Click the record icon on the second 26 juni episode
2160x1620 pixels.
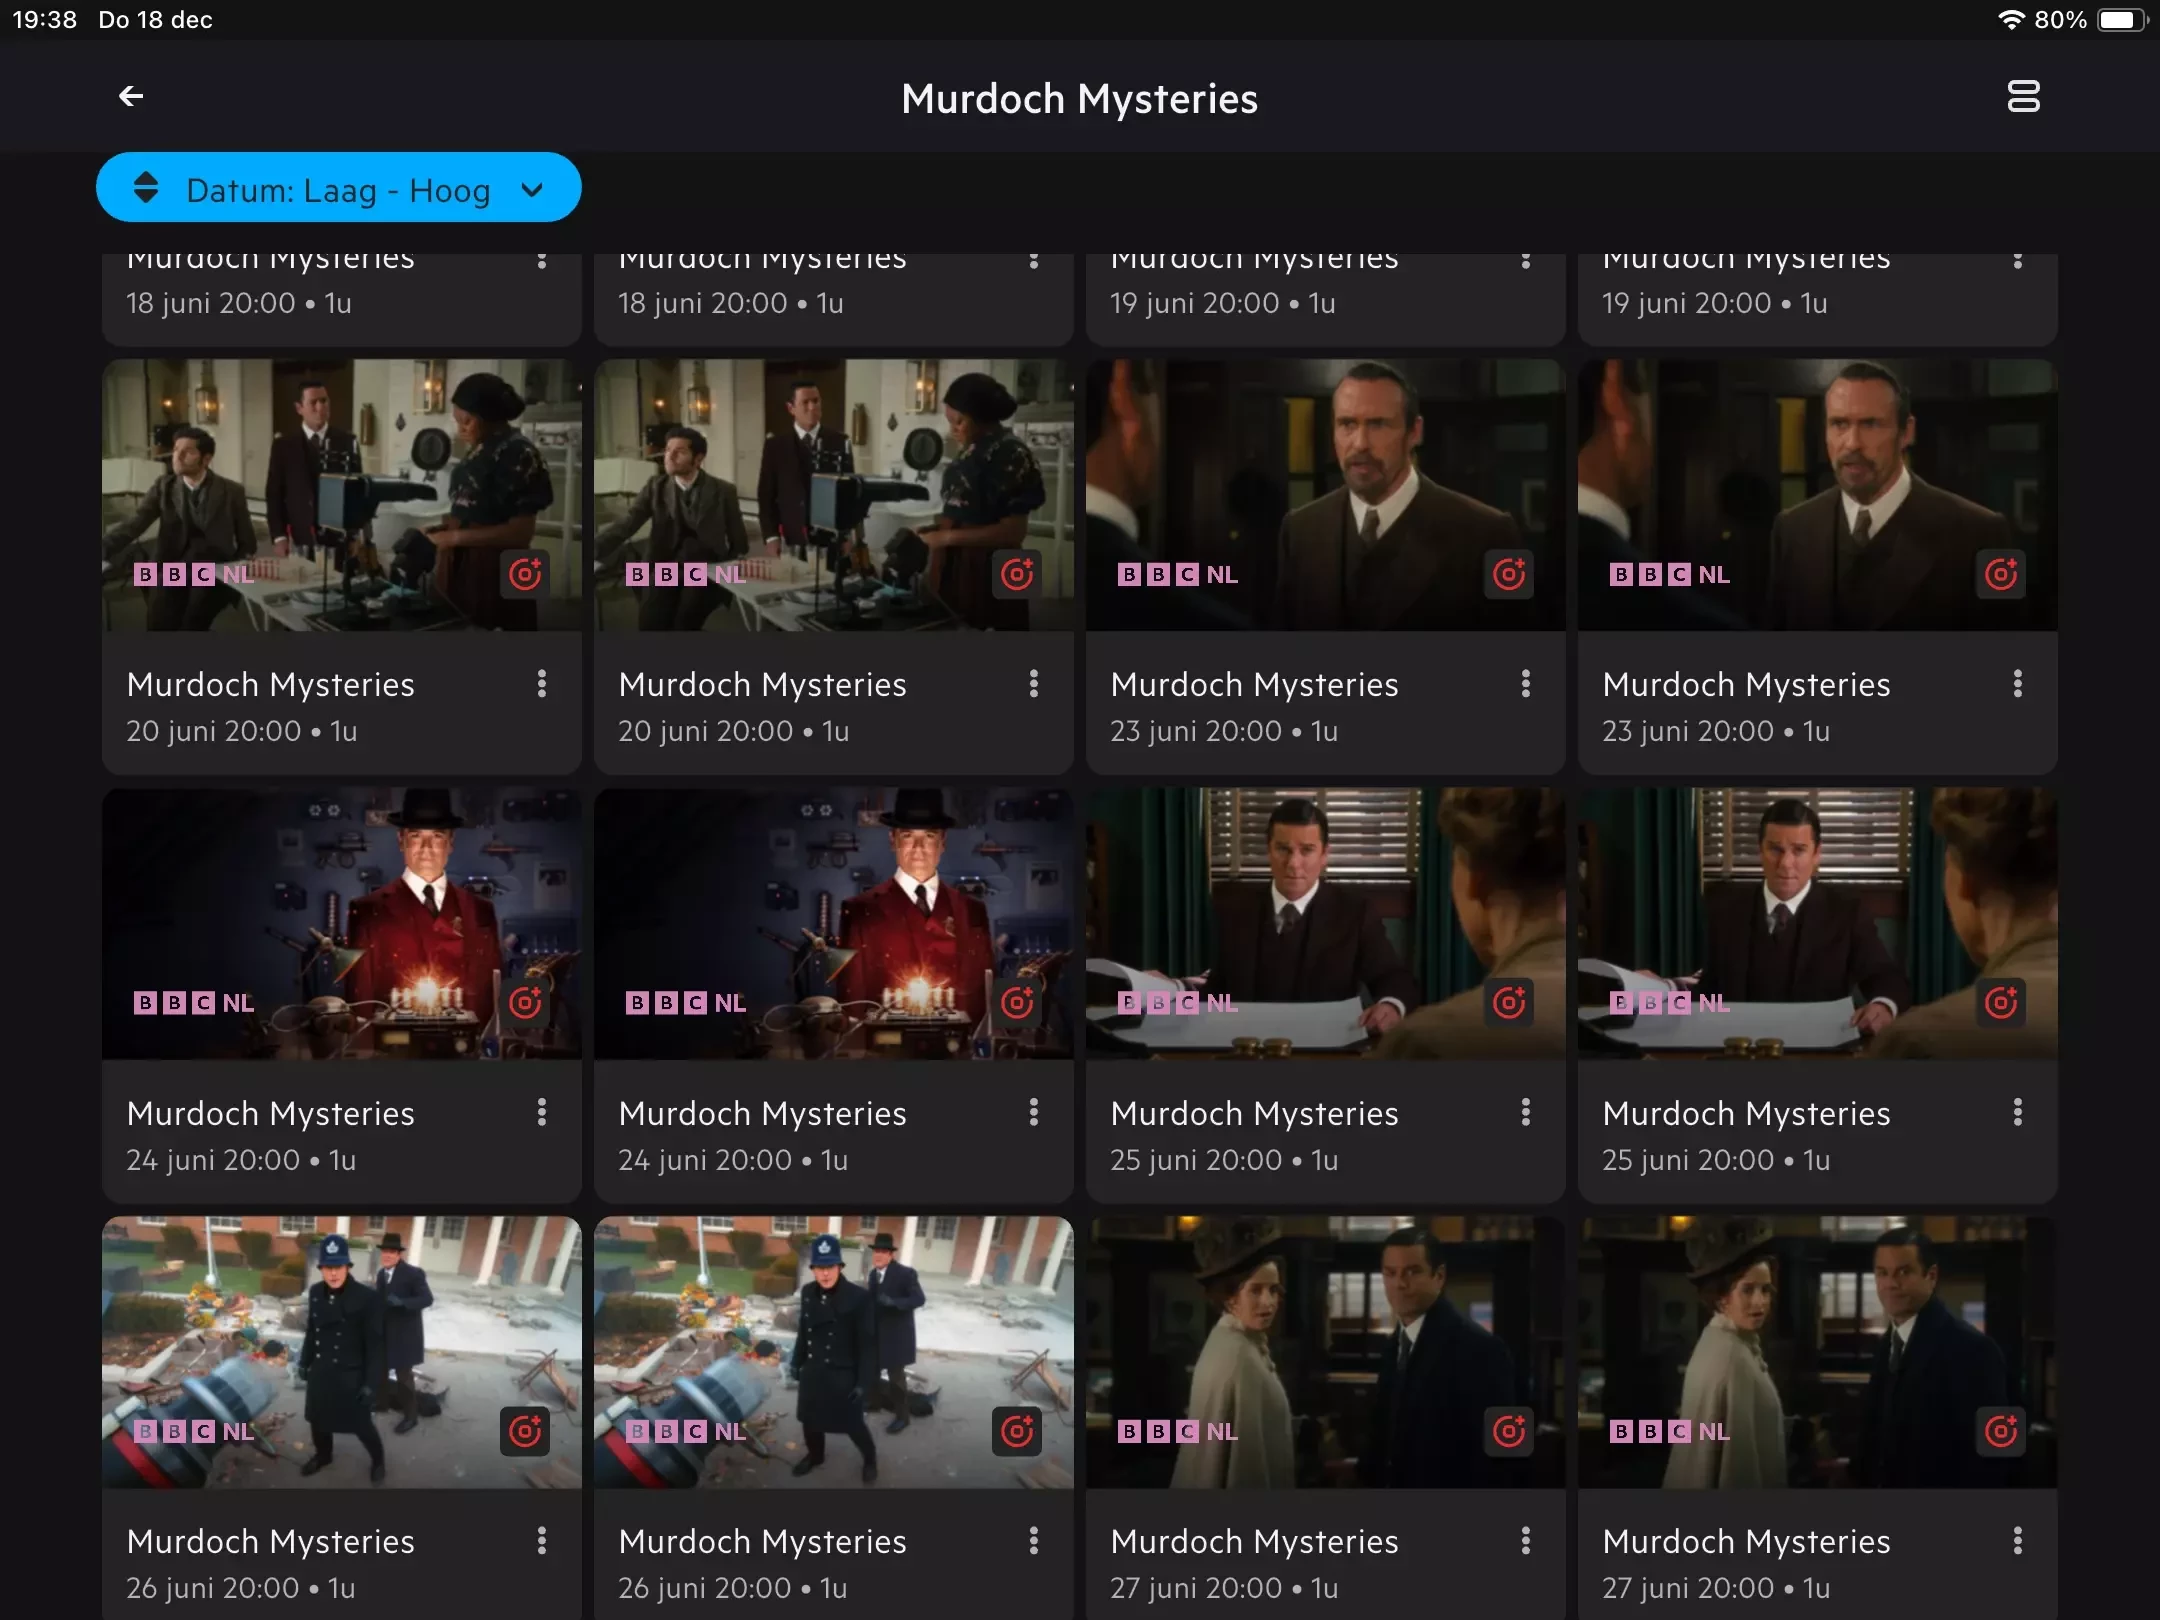1017,1431
